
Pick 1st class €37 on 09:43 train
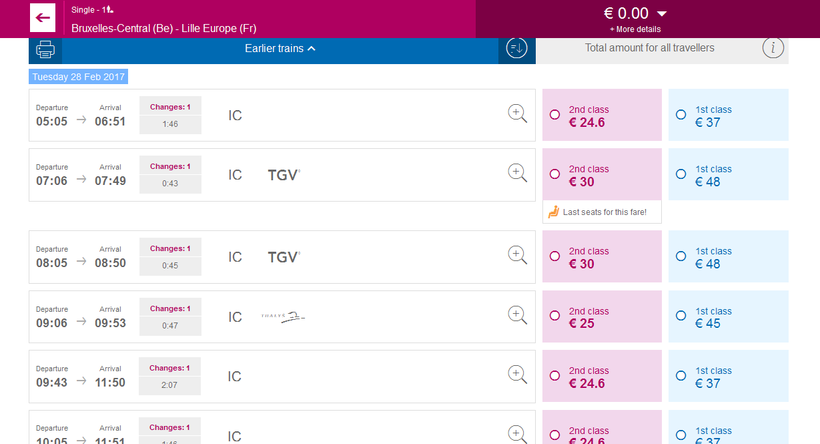pos(681,376)
